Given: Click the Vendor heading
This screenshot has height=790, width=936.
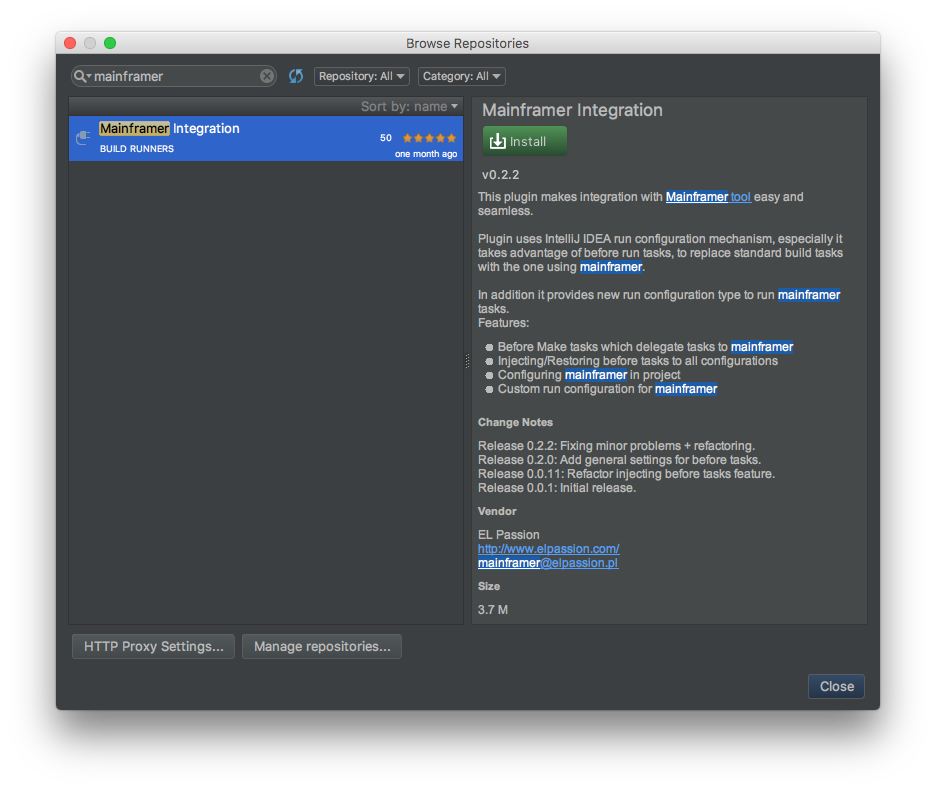Looking at the screenshot, I should point(497,511).
